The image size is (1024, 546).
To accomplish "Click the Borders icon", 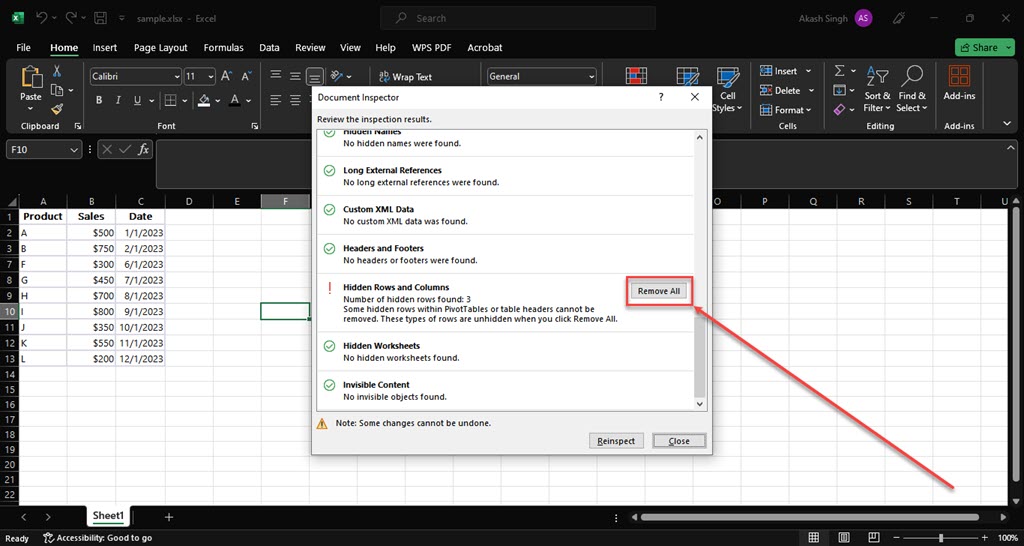I will point(170,100).
